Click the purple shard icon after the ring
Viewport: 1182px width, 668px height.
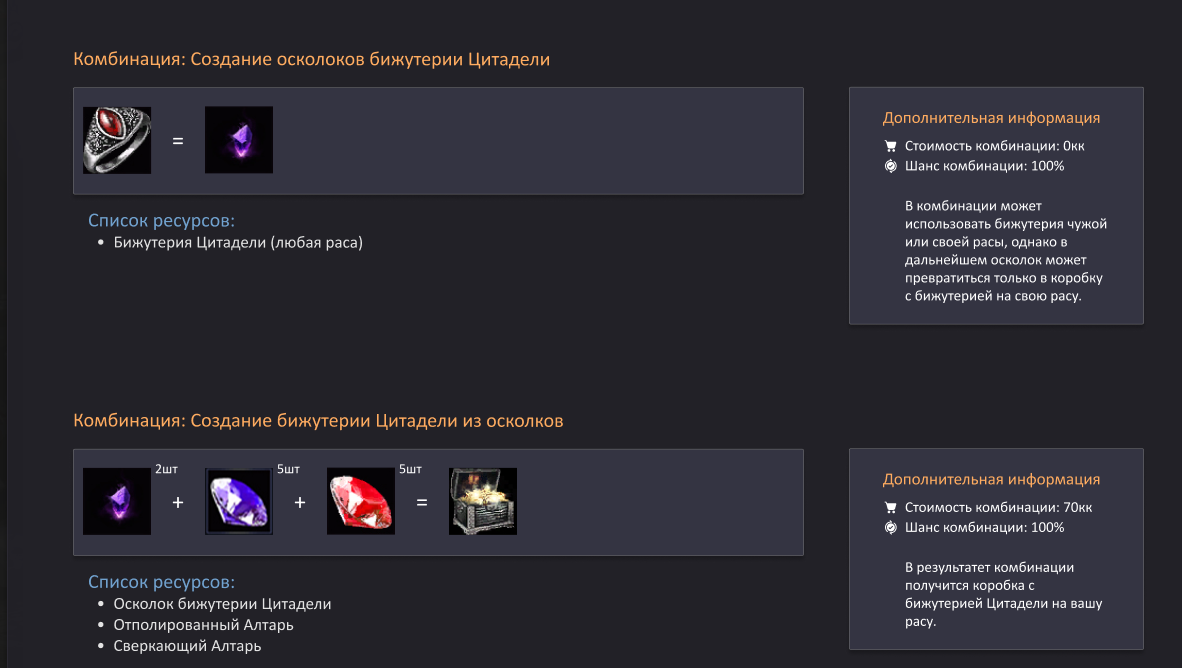[x=239, y=141]
